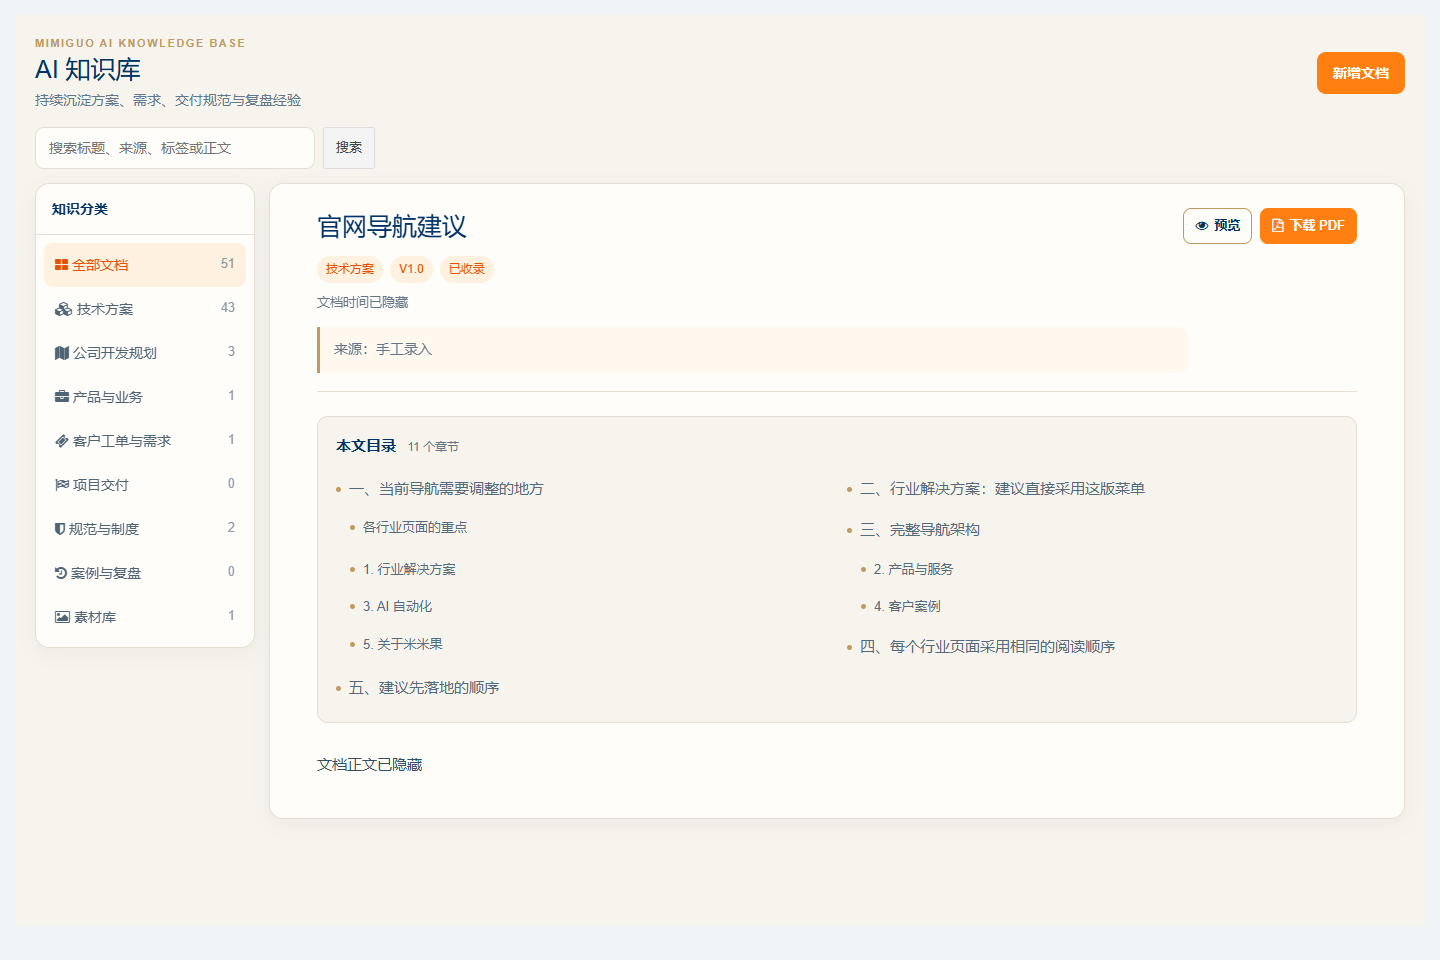Click the 已收录 status tag
Screen dimensions: 1440x960
(467, 269)
